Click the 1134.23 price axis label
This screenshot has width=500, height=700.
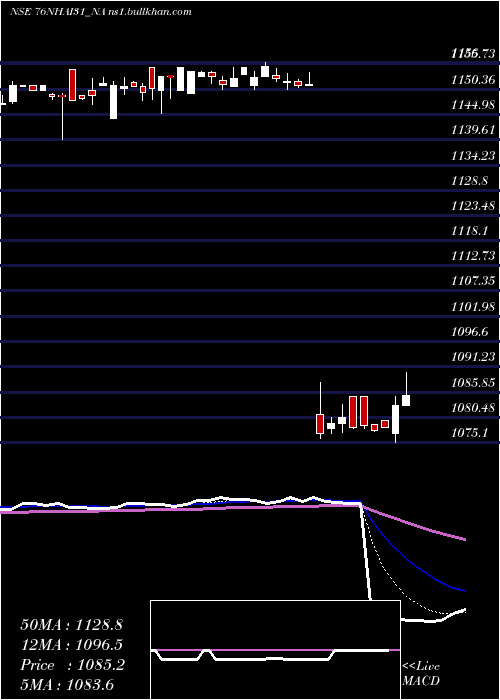coord(473,155)
